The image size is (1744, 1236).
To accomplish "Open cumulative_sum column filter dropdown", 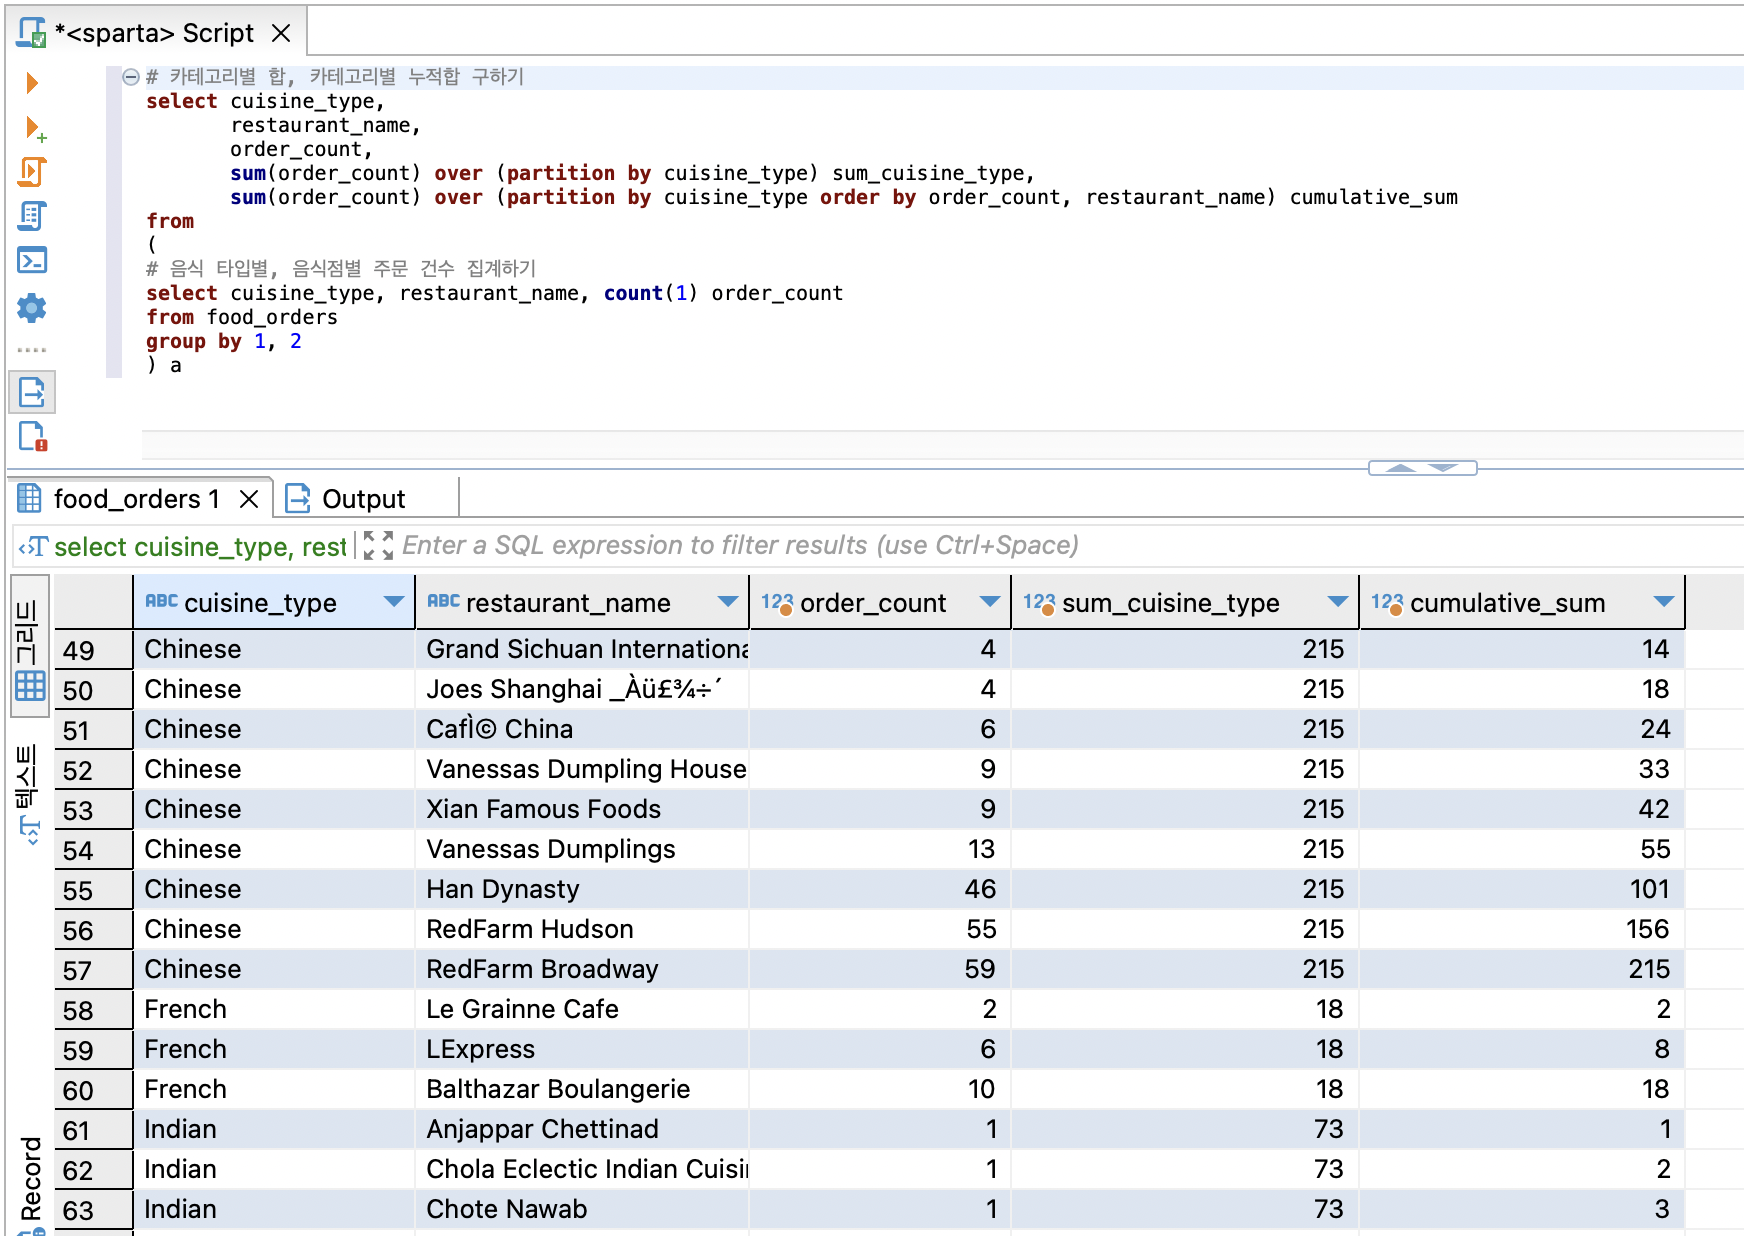I will click(x=1664, y=602).
